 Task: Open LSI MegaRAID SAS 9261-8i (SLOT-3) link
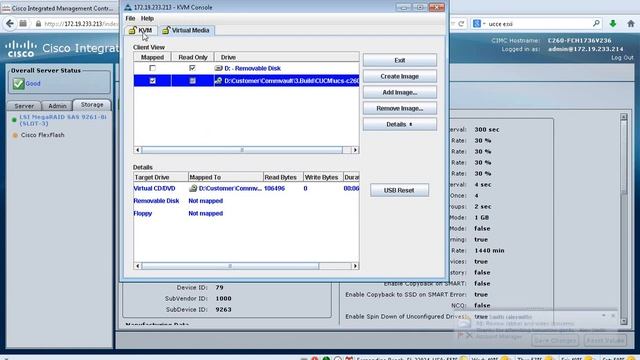tap(63, 120)
